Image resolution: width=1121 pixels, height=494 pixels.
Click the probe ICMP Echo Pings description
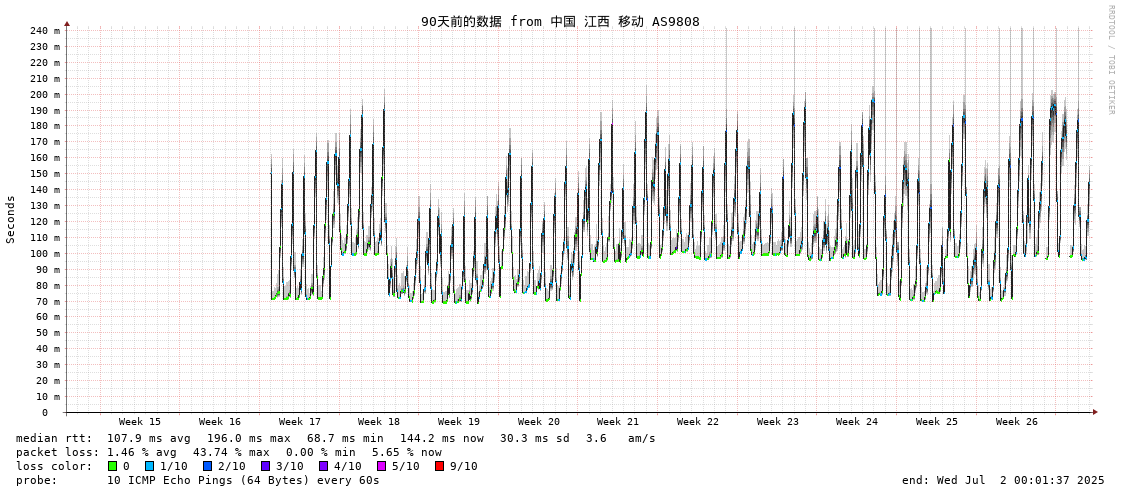click(x=243, y=480)
